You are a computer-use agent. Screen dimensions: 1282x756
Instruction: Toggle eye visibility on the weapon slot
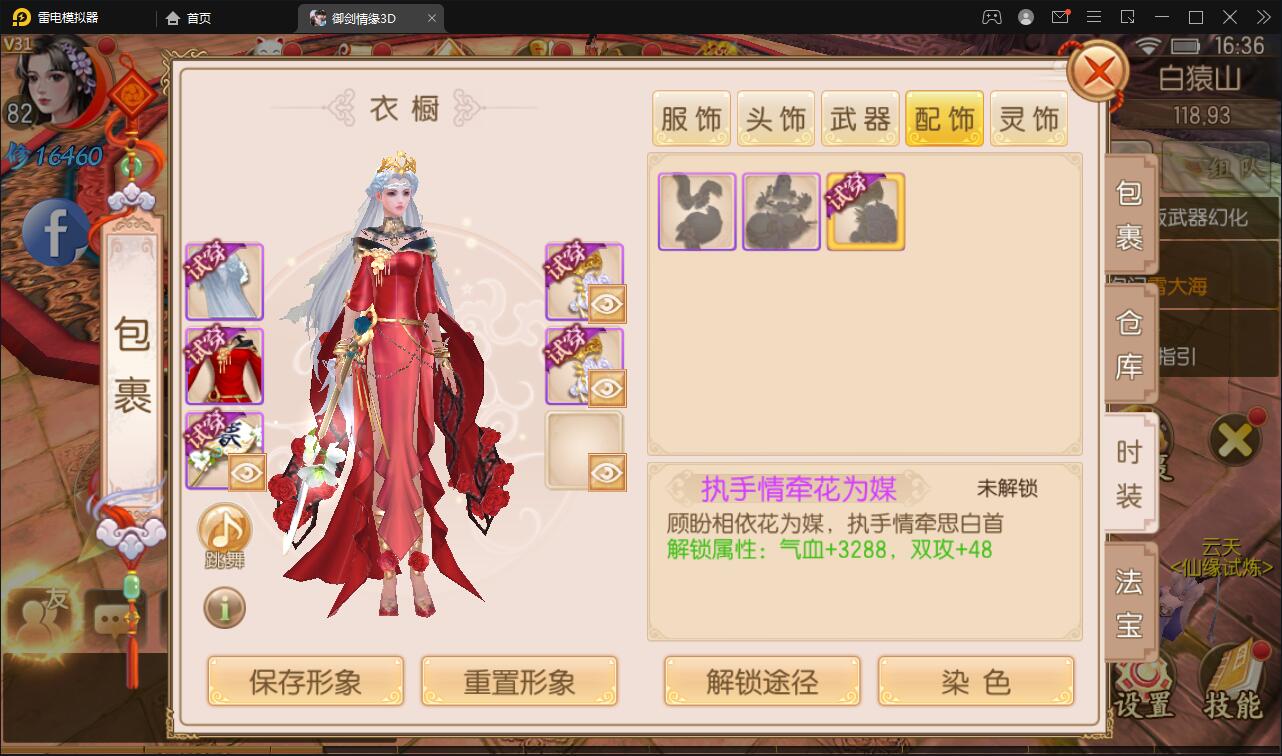point(247,472)
